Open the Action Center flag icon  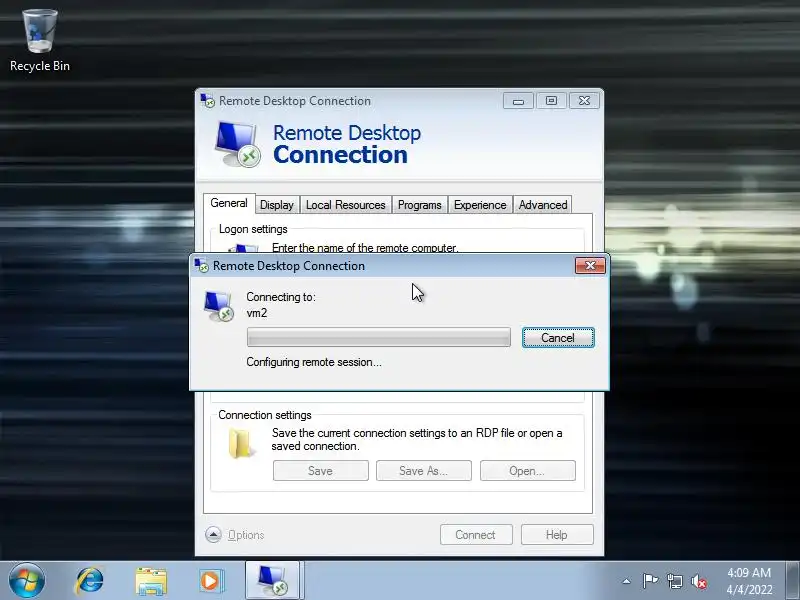pyautogui.click(x=650, y=581)
